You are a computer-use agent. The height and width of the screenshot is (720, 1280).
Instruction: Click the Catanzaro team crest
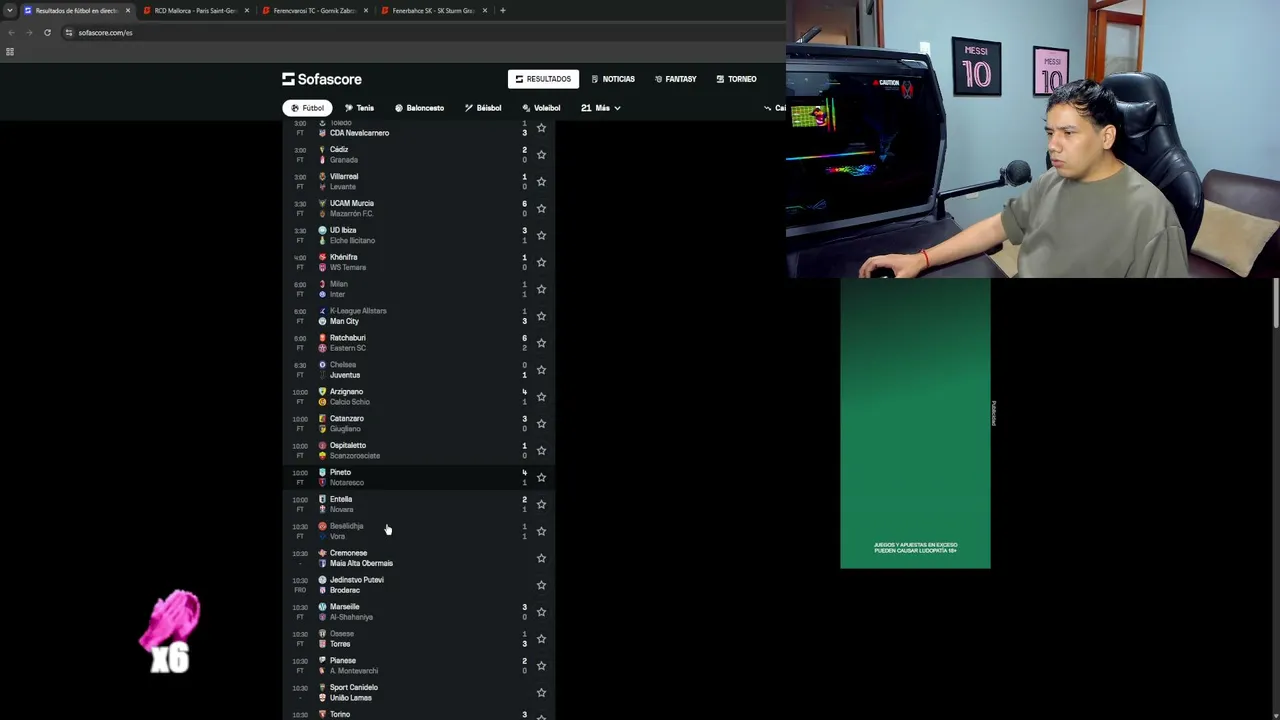point(322,419)
